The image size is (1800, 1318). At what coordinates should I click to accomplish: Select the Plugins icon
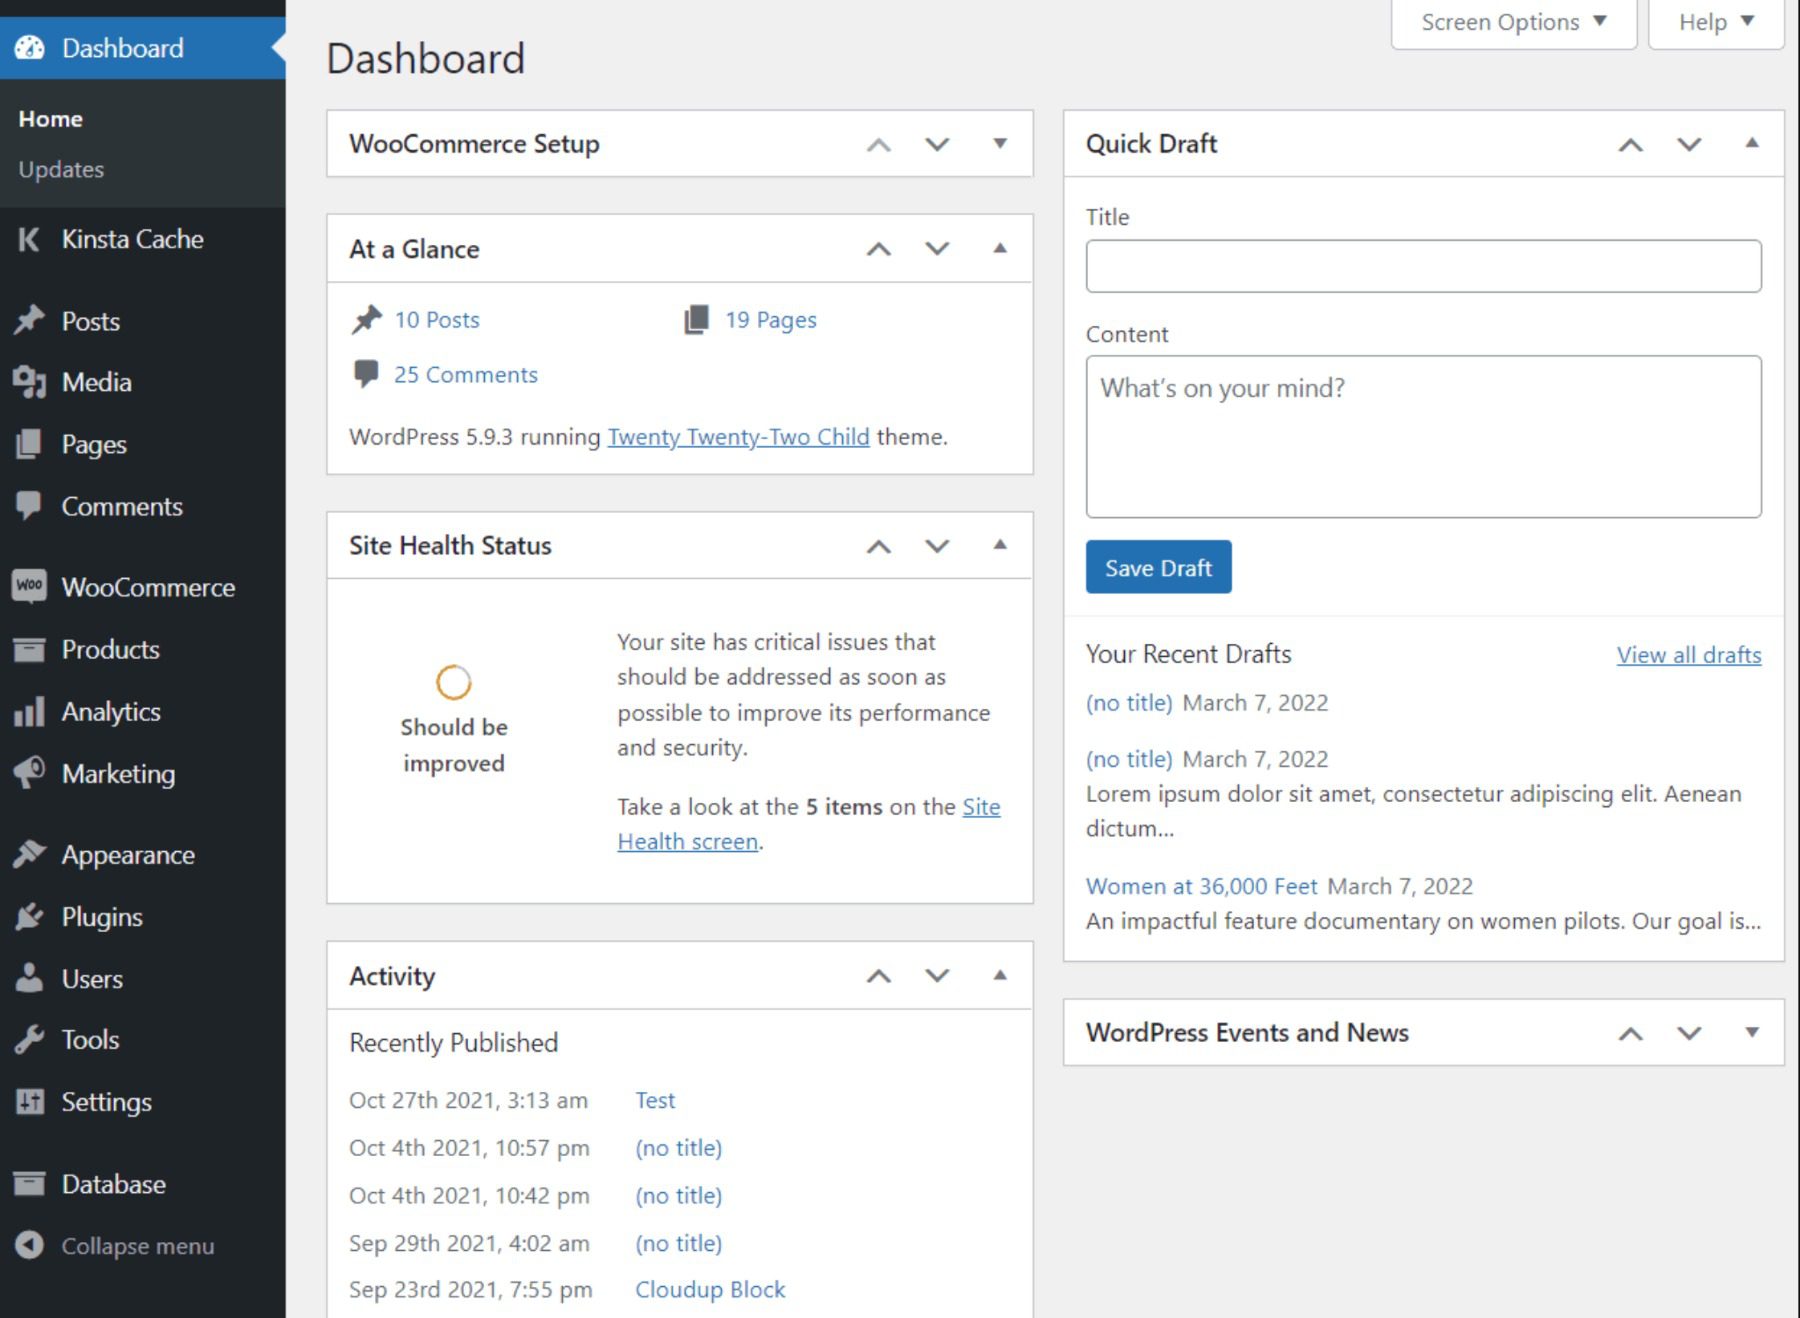(x=30, y=917)
